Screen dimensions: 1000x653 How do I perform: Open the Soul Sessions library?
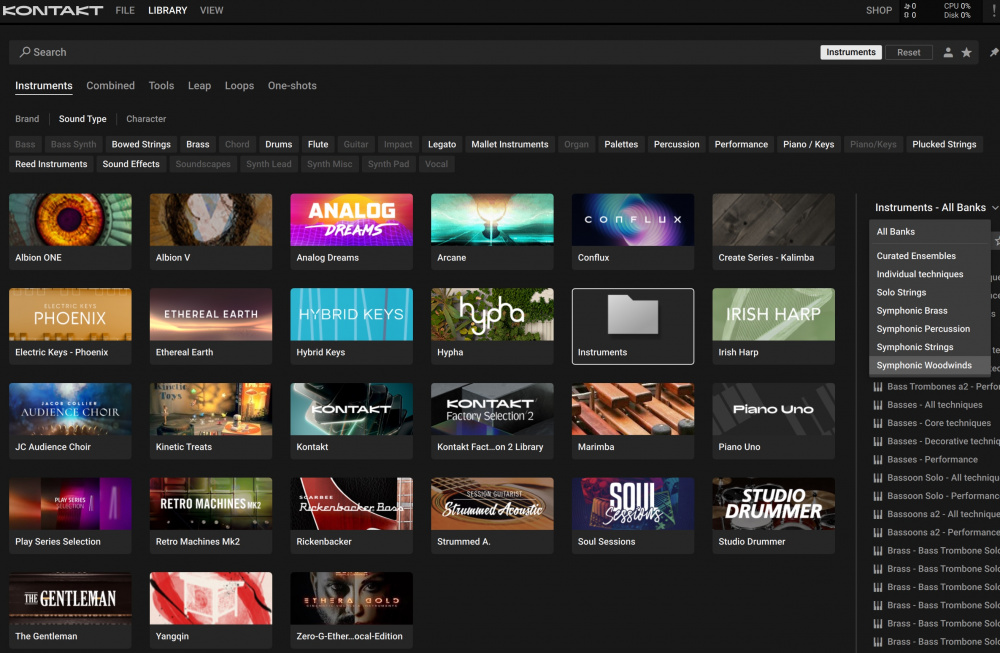pyautogui.click(x=633, y=515)
